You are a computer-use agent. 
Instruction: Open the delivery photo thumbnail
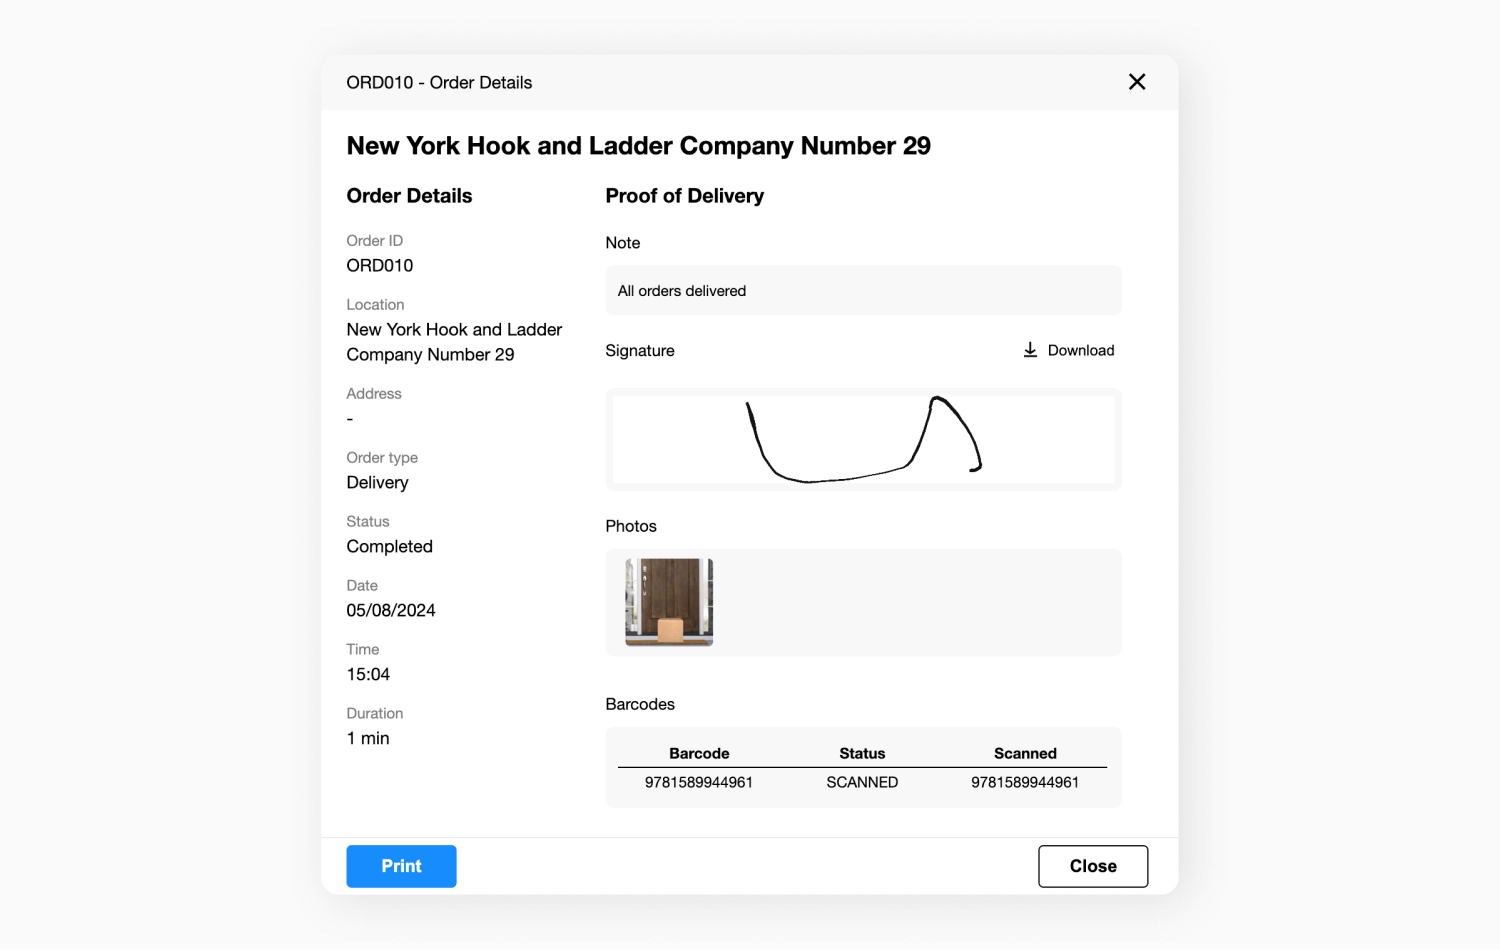[669, 602]
